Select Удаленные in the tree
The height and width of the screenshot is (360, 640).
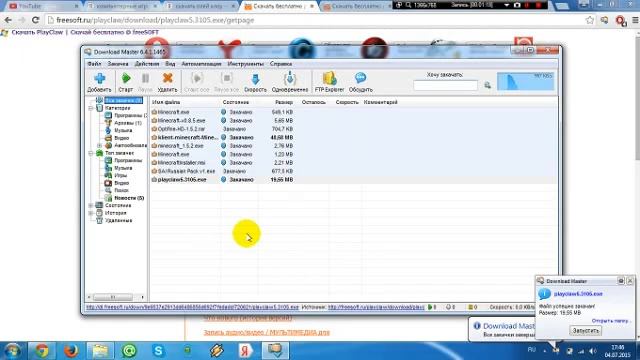[119, 220]
